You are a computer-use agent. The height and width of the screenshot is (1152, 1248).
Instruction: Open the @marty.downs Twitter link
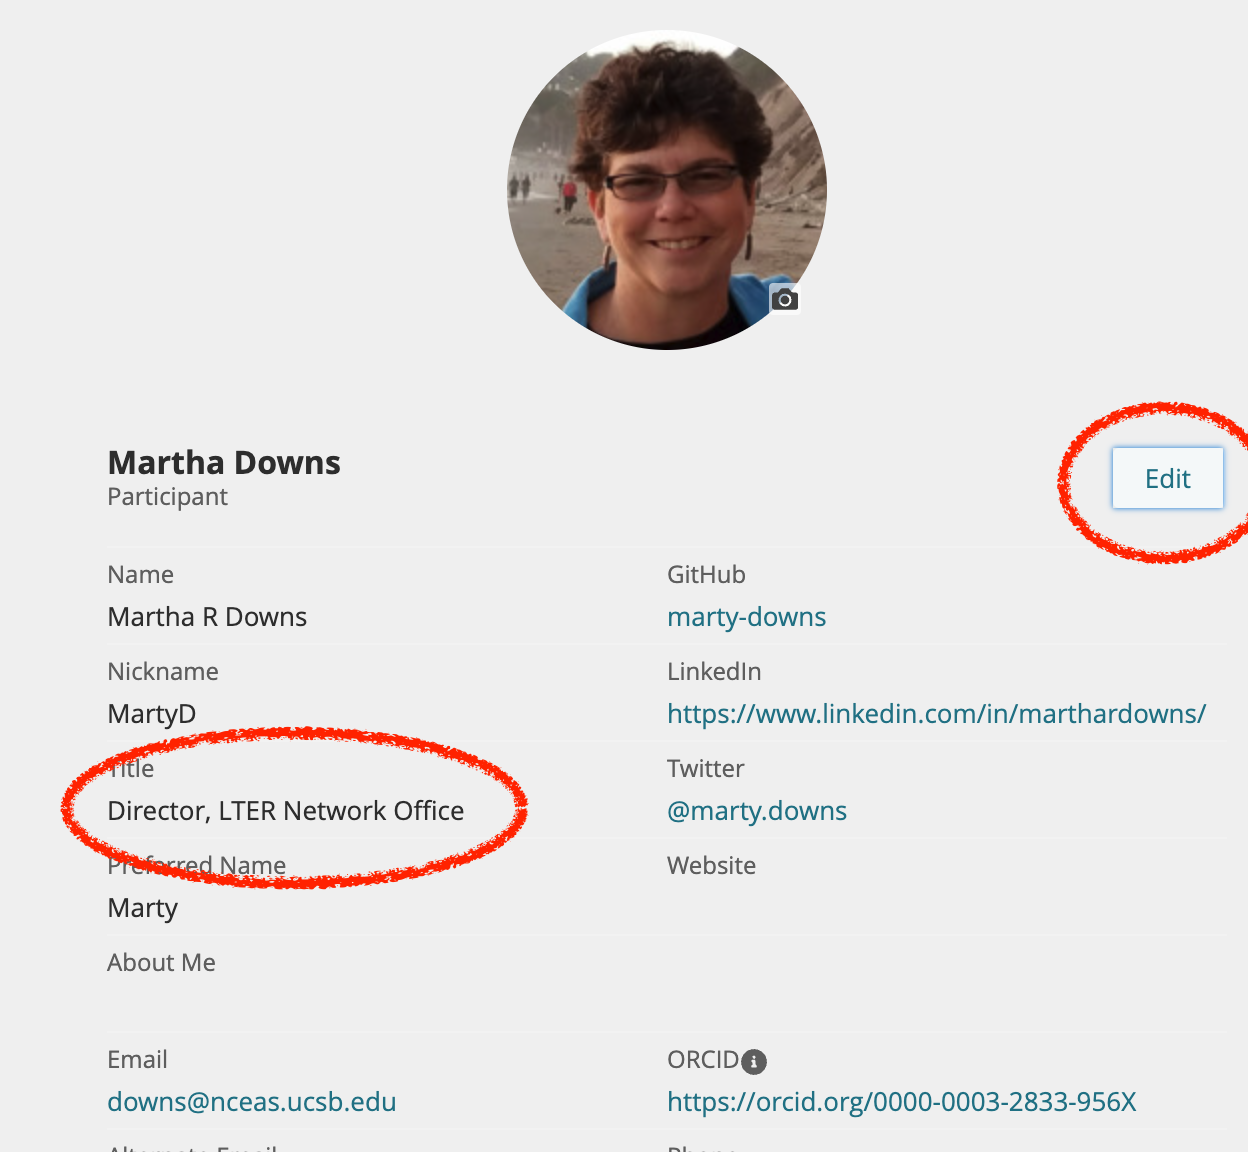click(757, 811)
